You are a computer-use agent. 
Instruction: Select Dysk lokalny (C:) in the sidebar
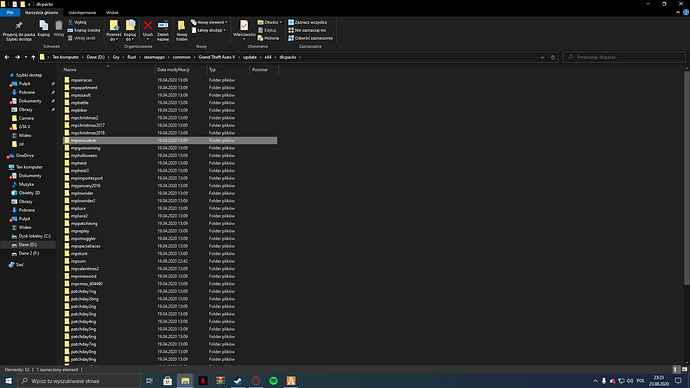pyautogui.click(x=34, y=236)
